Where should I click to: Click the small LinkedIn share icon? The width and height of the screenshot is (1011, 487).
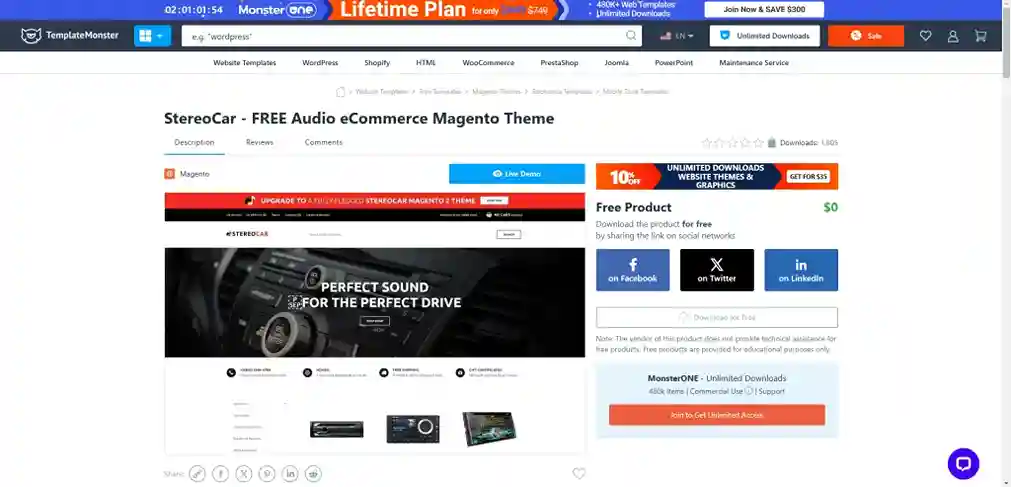tap(290, 474)
